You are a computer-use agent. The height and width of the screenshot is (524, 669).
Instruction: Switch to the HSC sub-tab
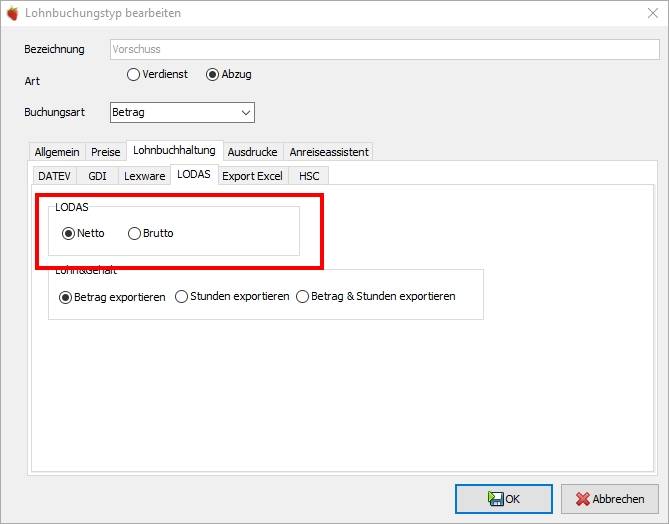309,176
